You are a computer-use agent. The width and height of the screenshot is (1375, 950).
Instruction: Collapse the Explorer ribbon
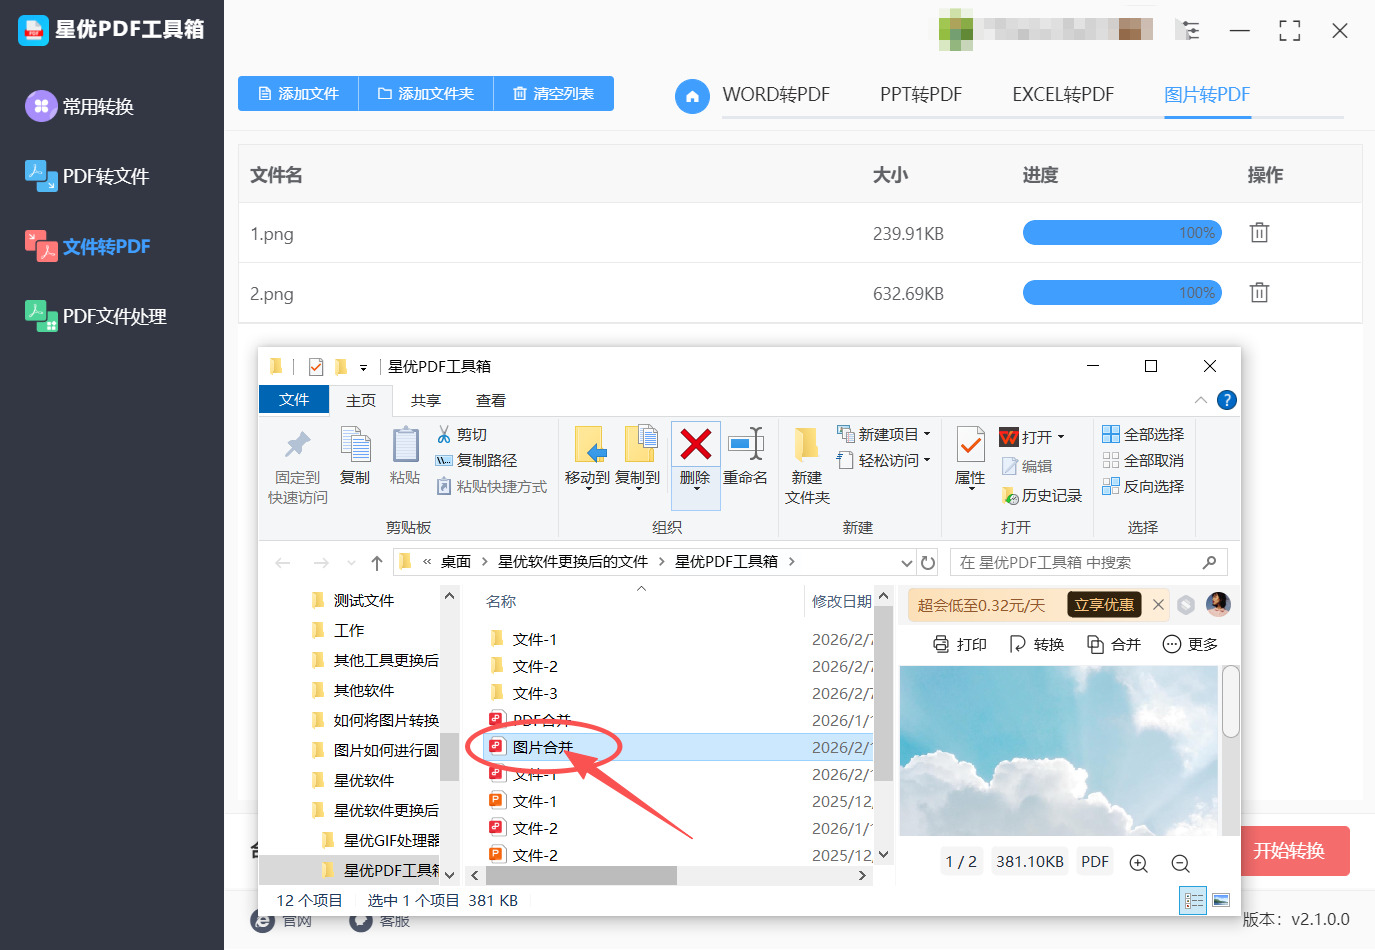[1200, 400]
